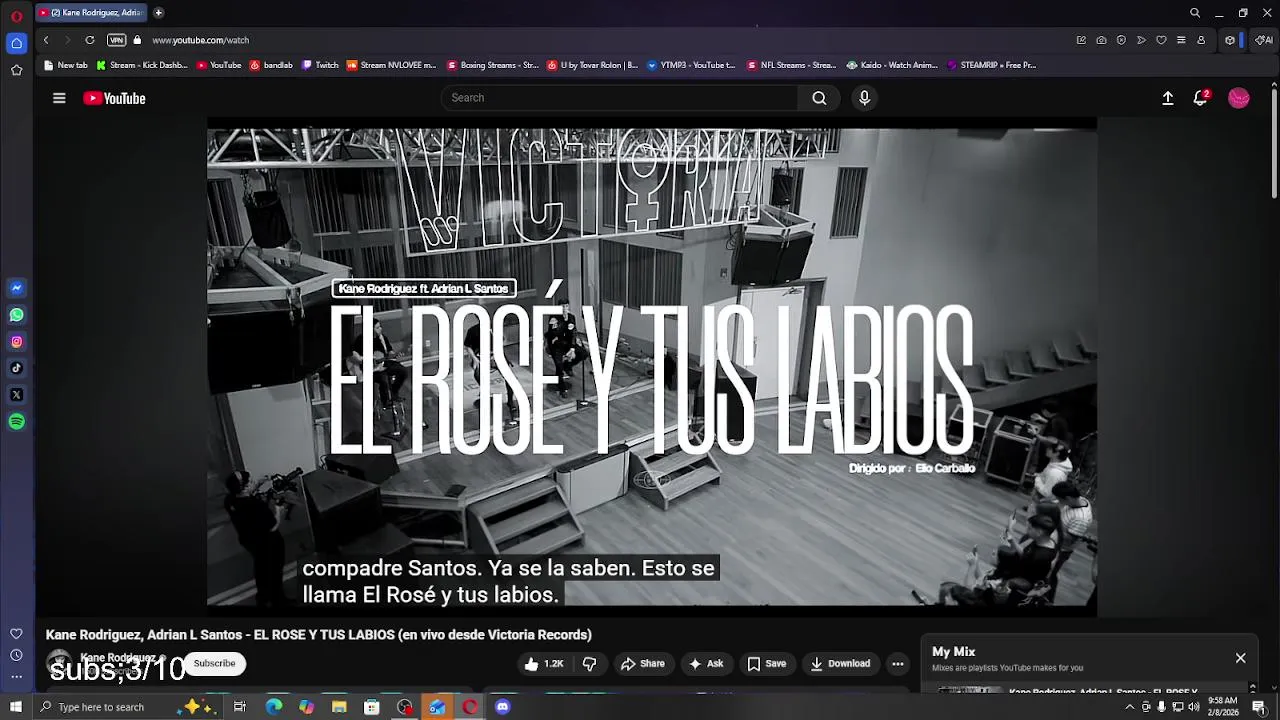Open the 'STEAMRIP » Free Pr...' bookmark
1280x720 pixels.
click(991, 65)
